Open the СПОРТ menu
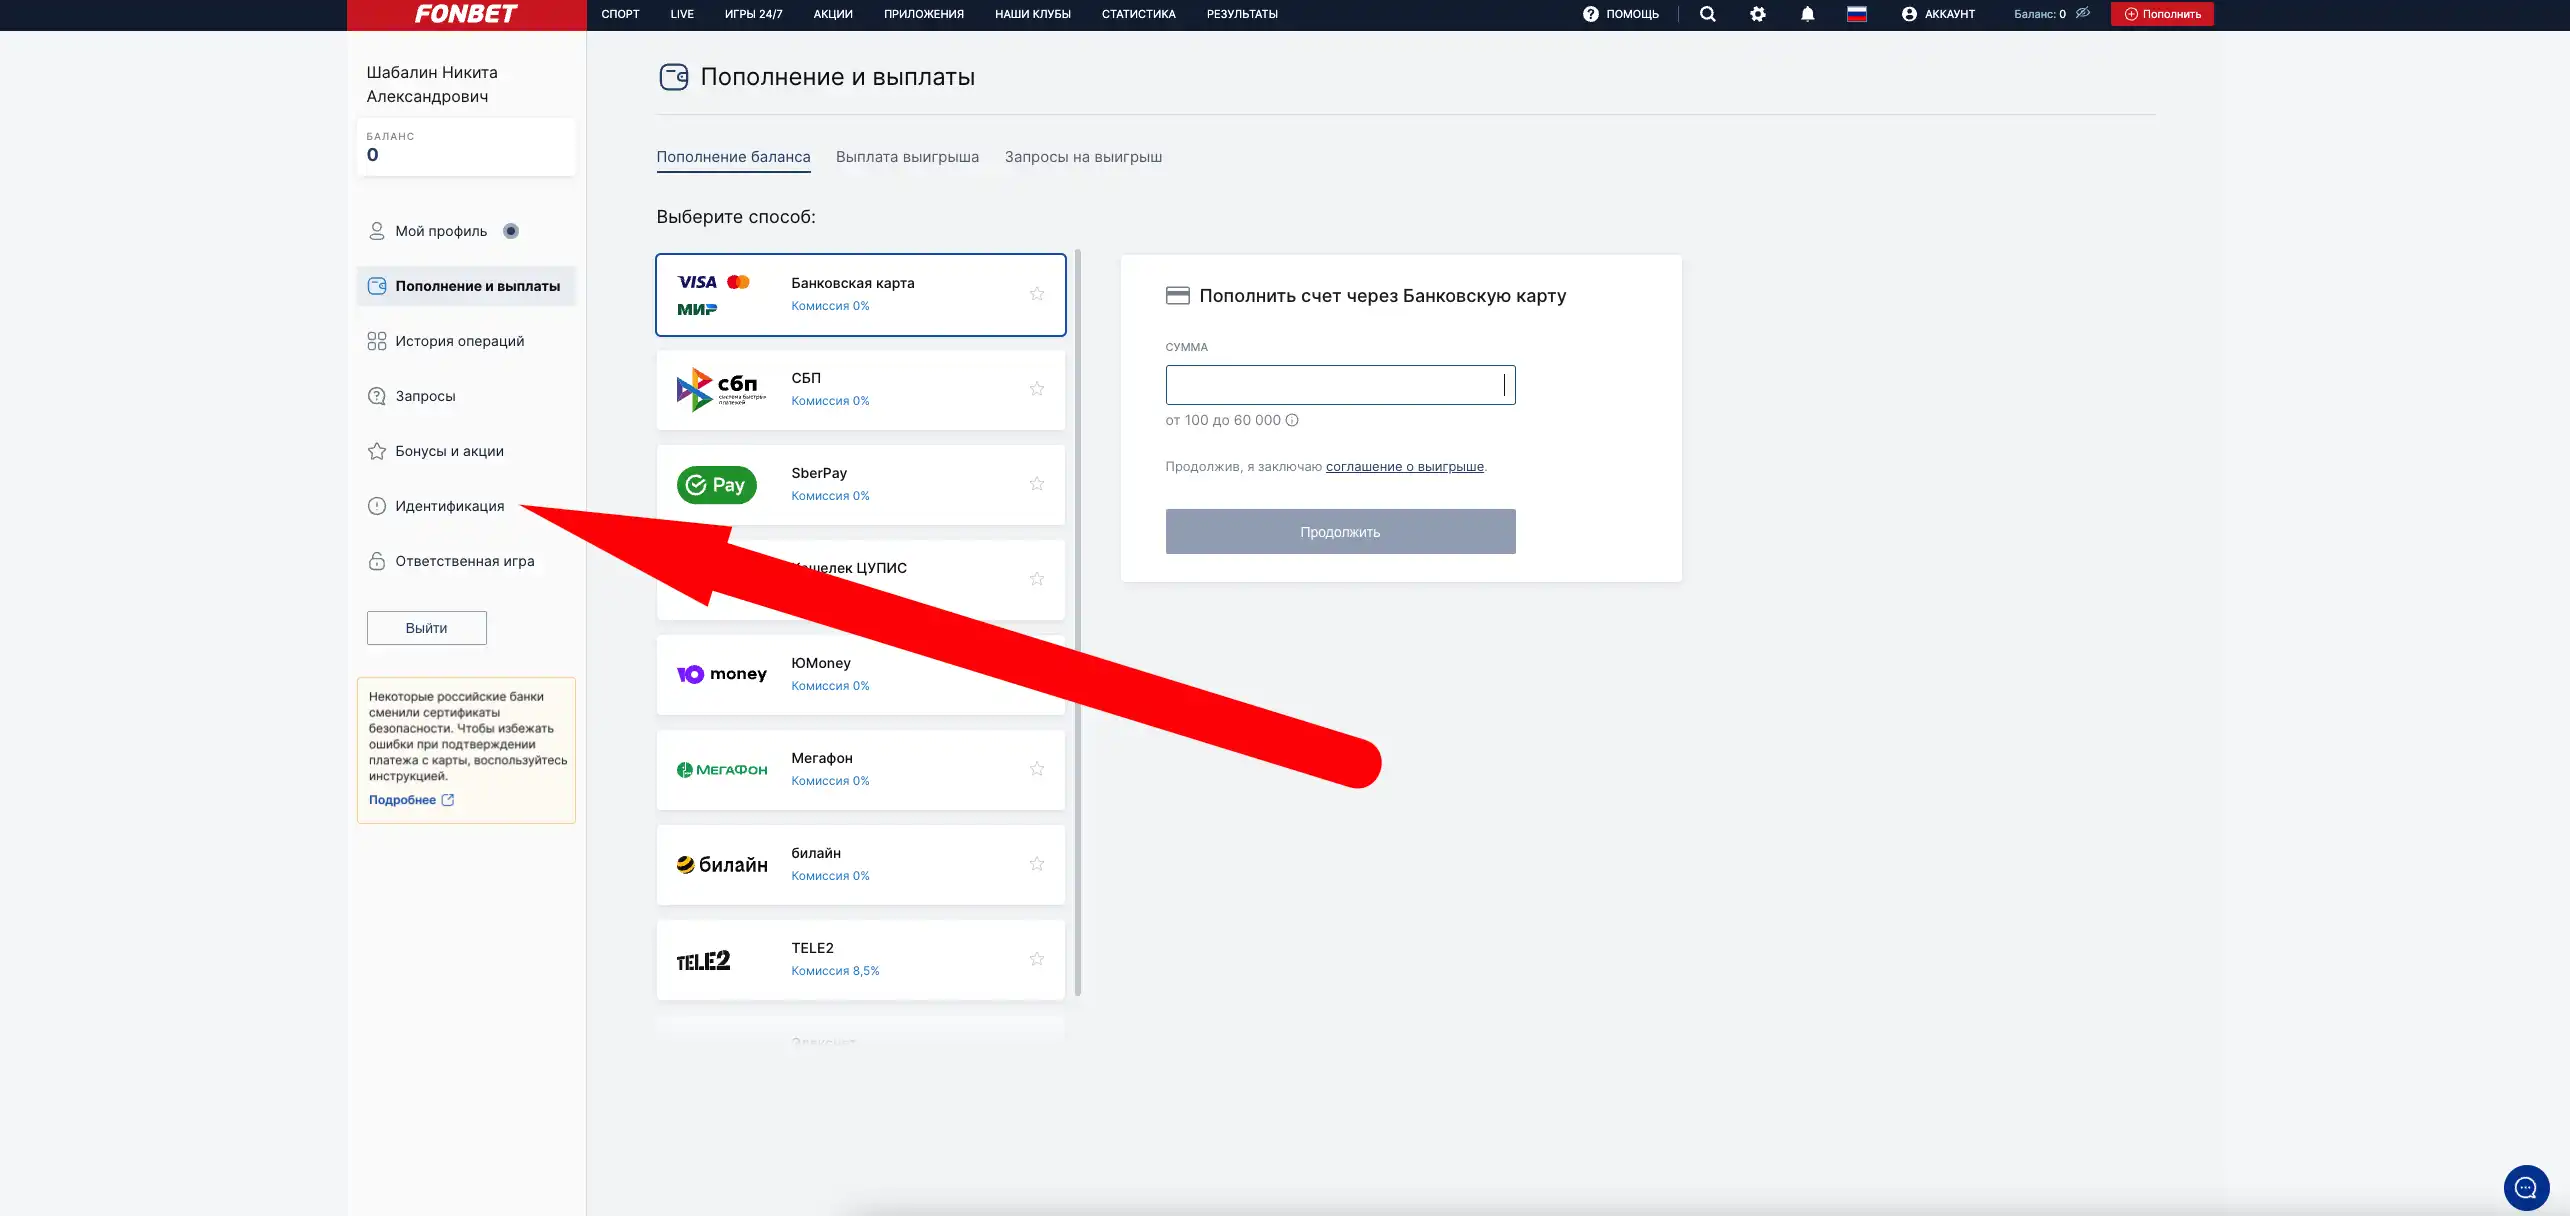The height and width of the screenshot is (1216, 2570). point(620,14)
